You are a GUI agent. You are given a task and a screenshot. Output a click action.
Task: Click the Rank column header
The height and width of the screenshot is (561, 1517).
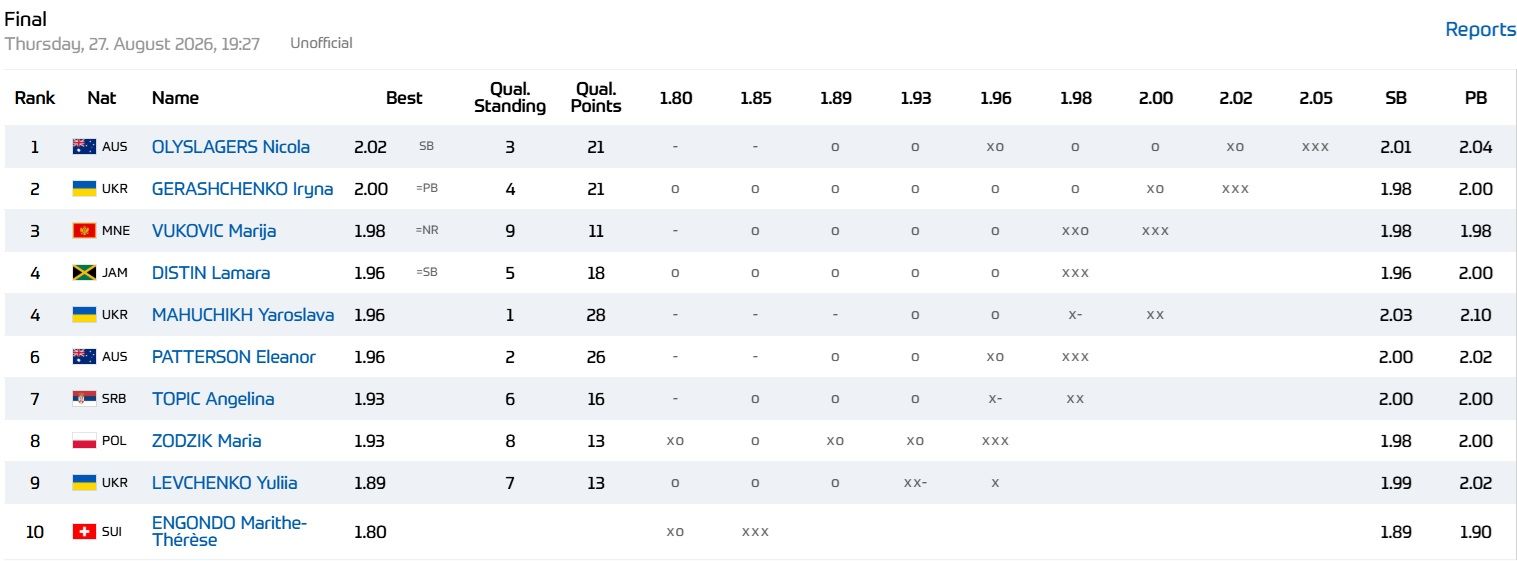[x=35, y=98]
